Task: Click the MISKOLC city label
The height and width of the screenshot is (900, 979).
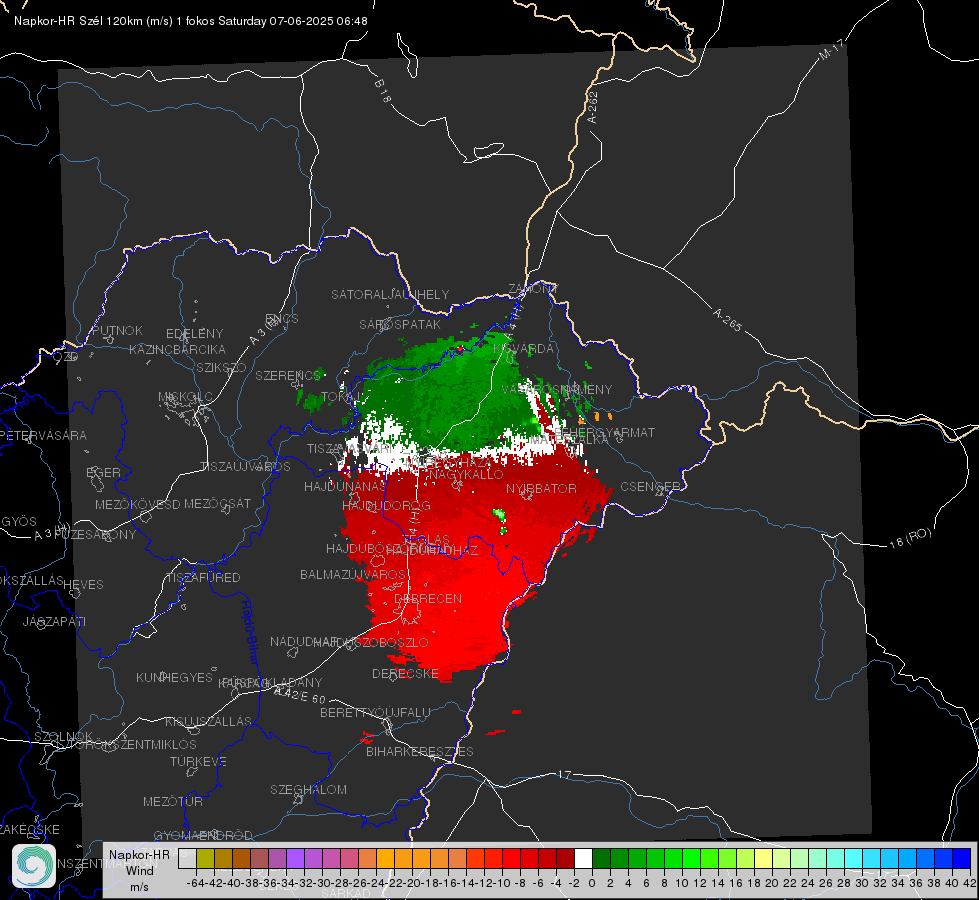Action: tap(185, 397)
